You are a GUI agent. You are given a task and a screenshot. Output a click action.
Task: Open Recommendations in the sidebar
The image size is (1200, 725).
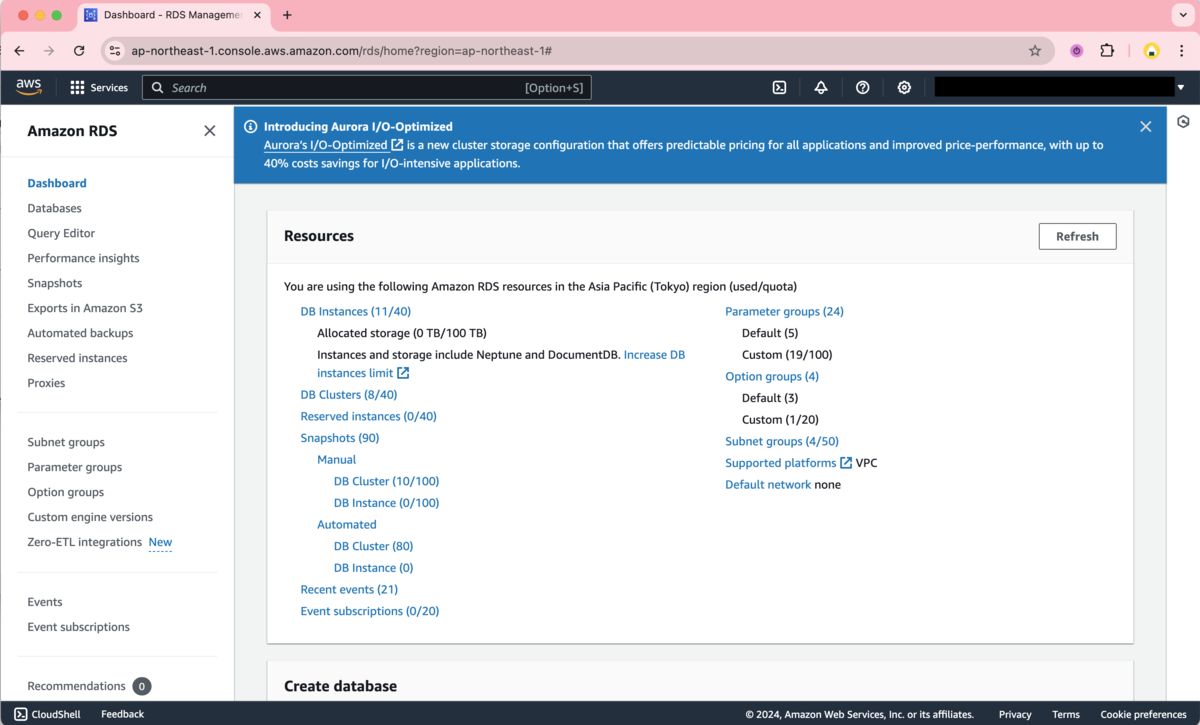[76, 686]
